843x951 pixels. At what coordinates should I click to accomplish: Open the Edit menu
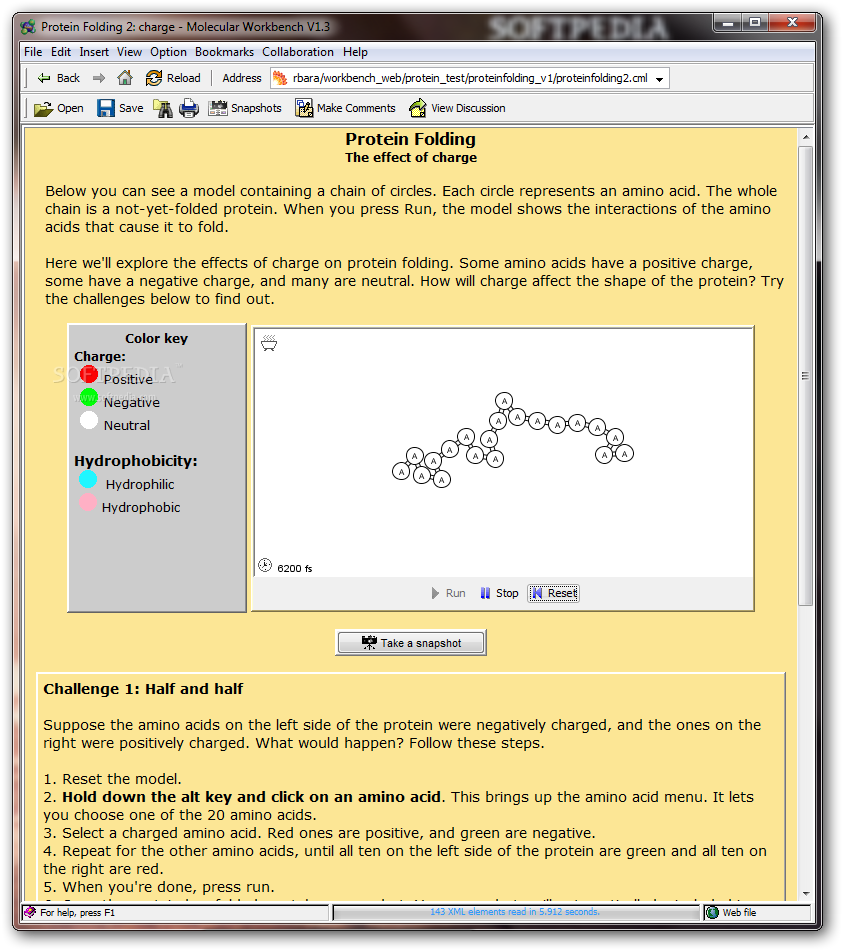pos(61,52)
